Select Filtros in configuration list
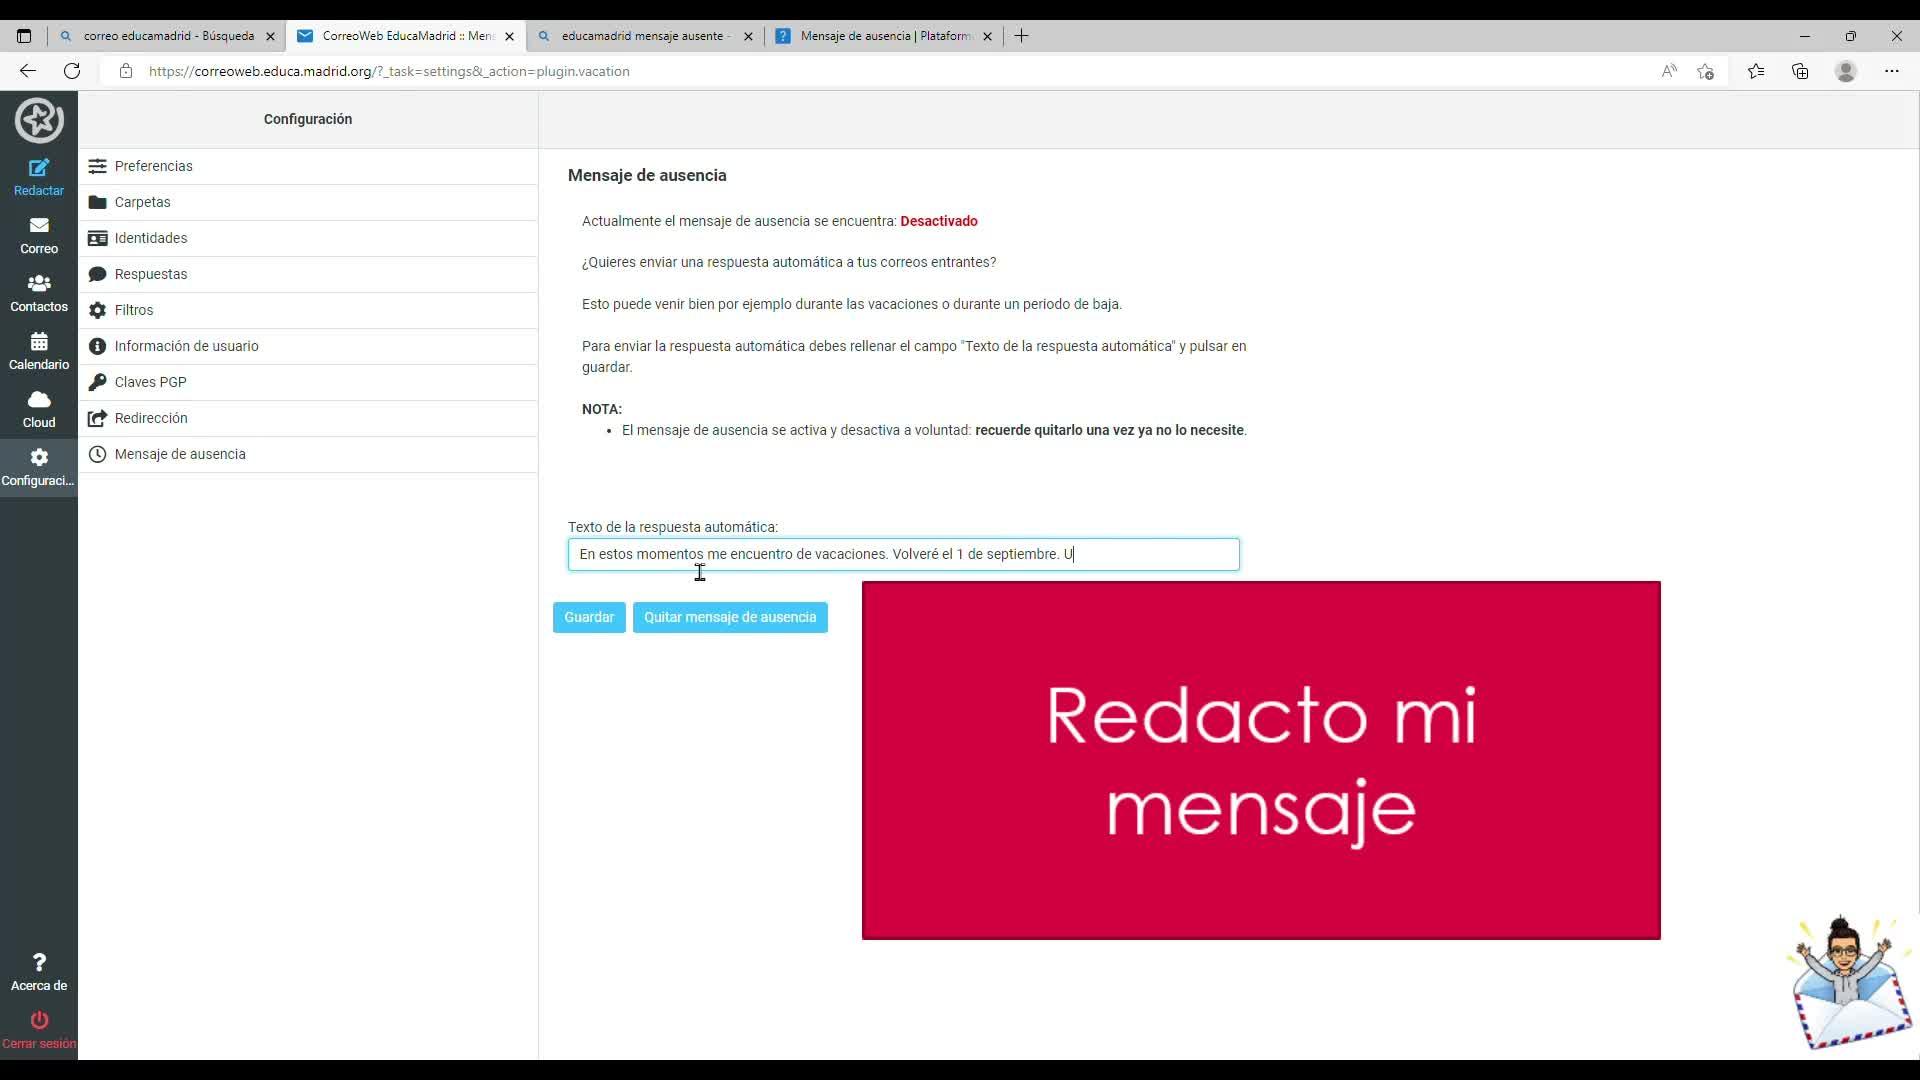This screenshot has height=1080, width=1920. 134,310
